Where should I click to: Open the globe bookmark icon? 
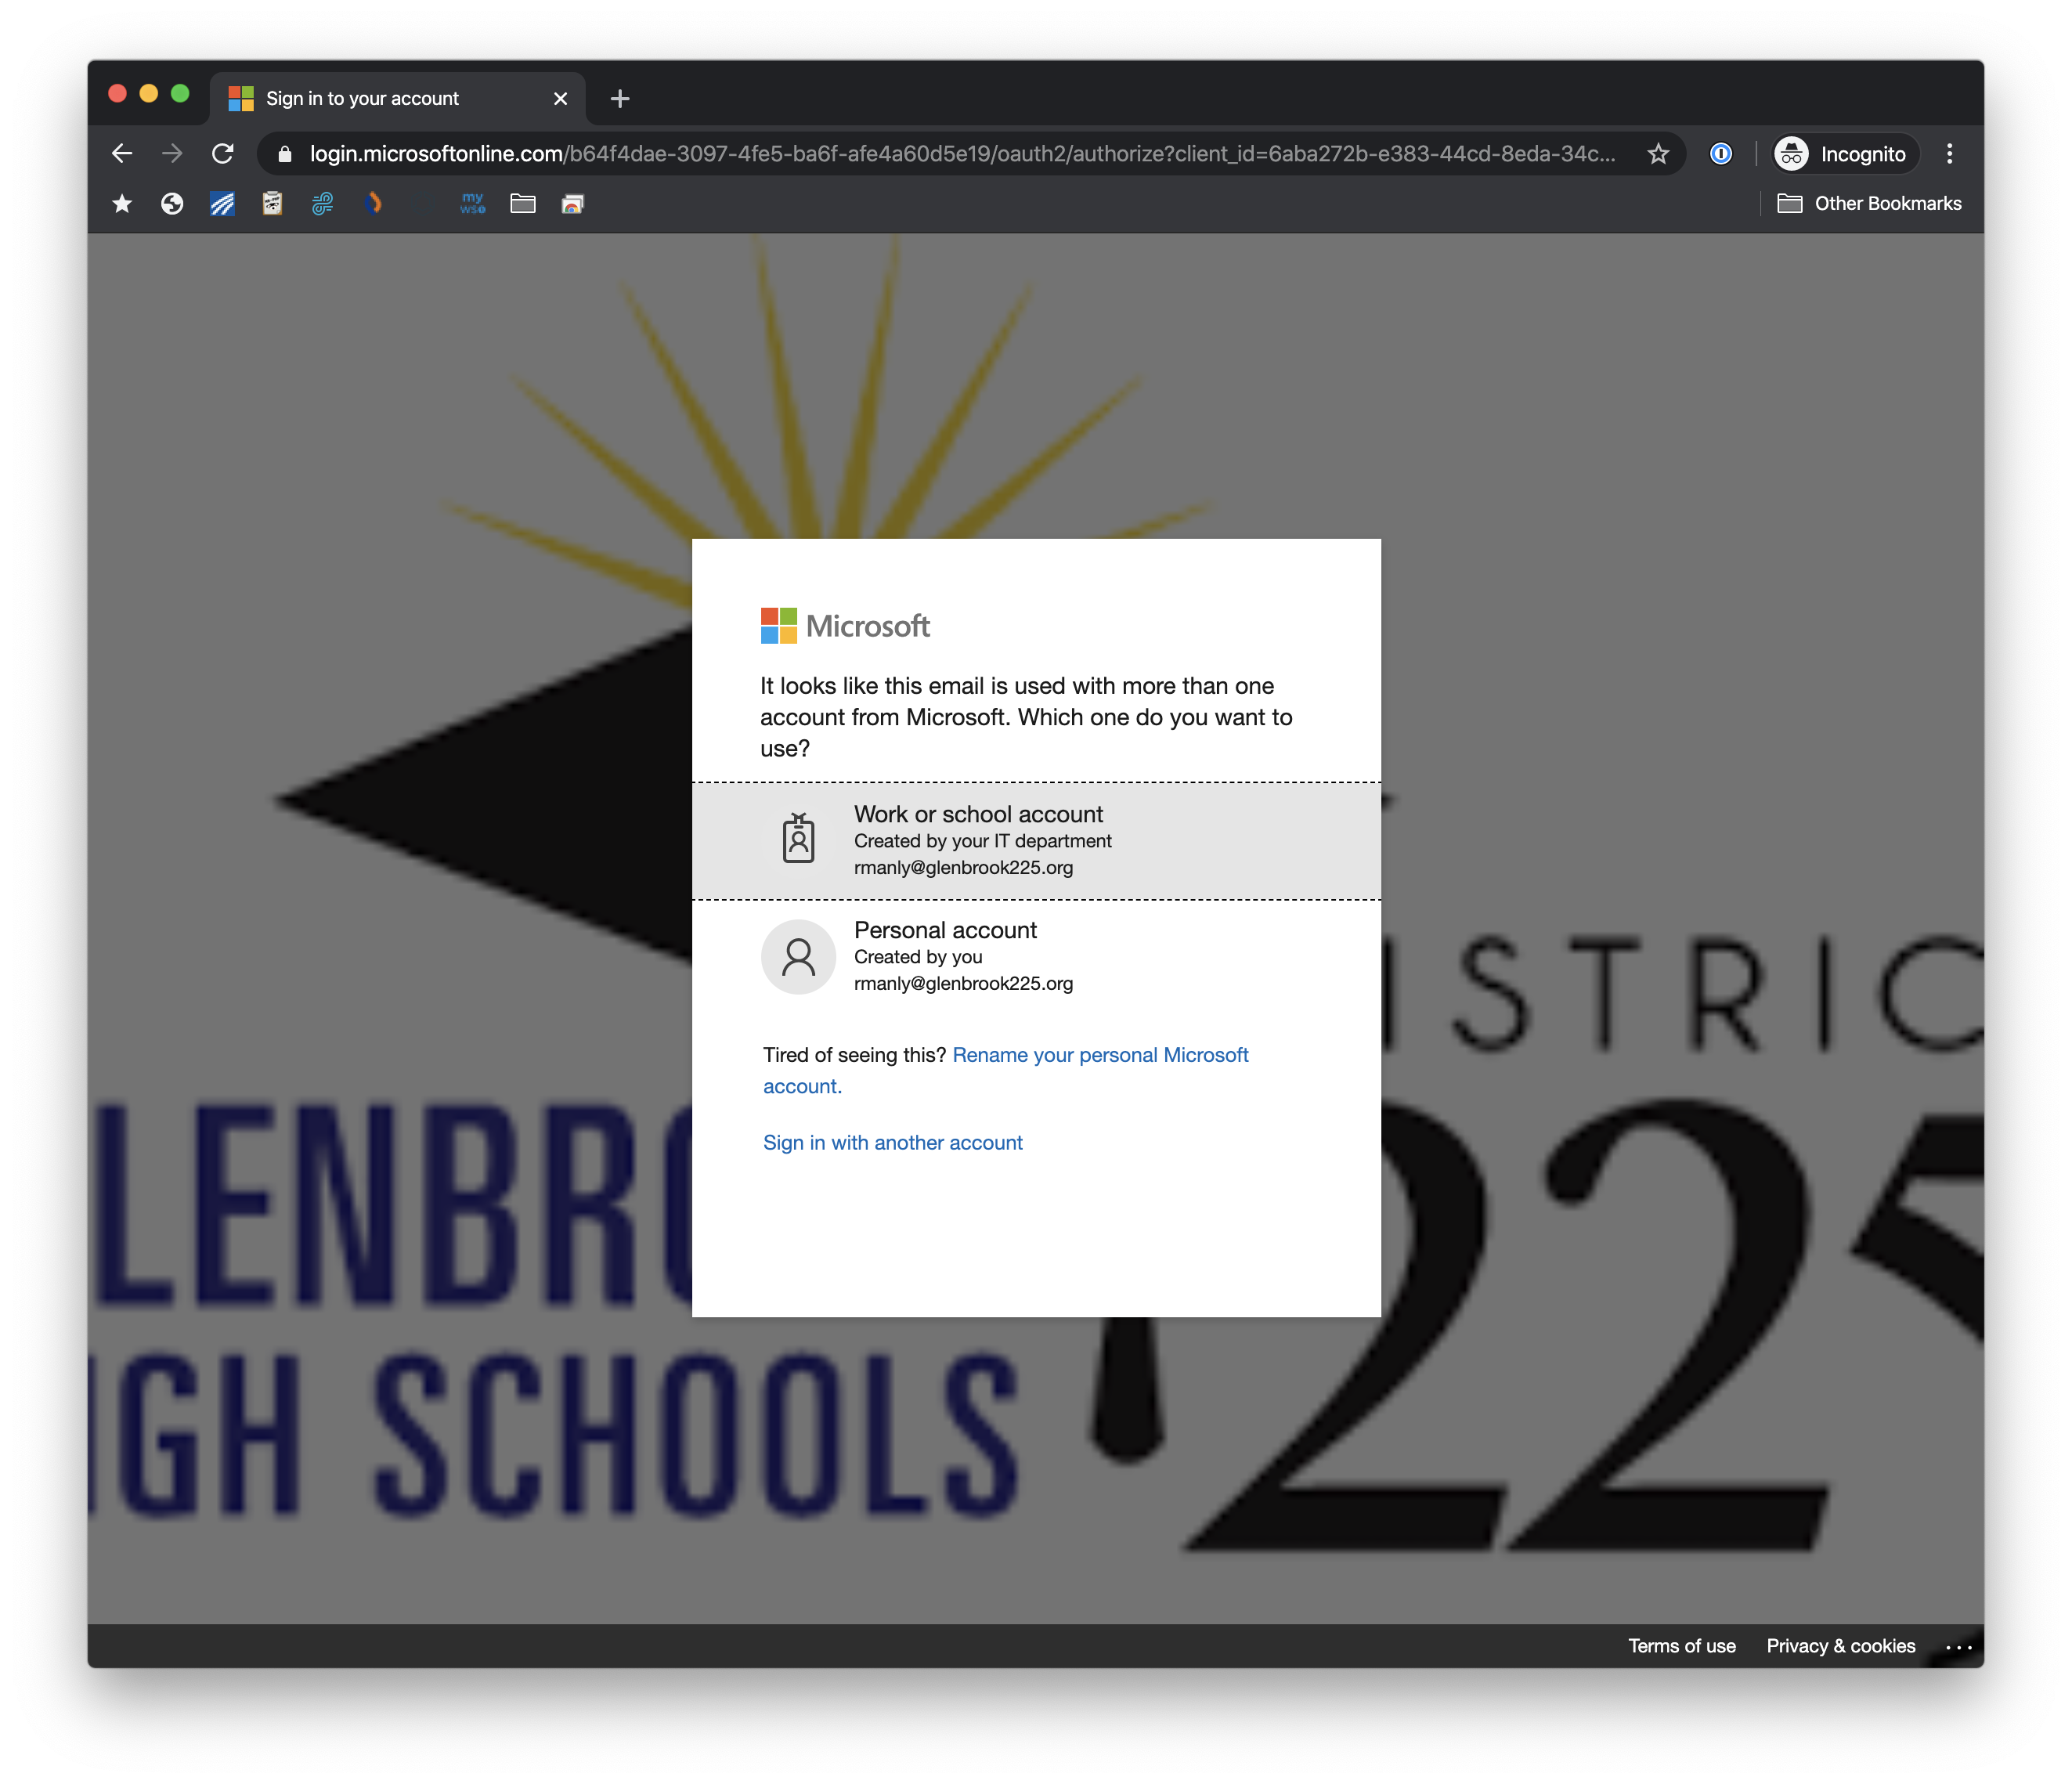click(172, 204)
